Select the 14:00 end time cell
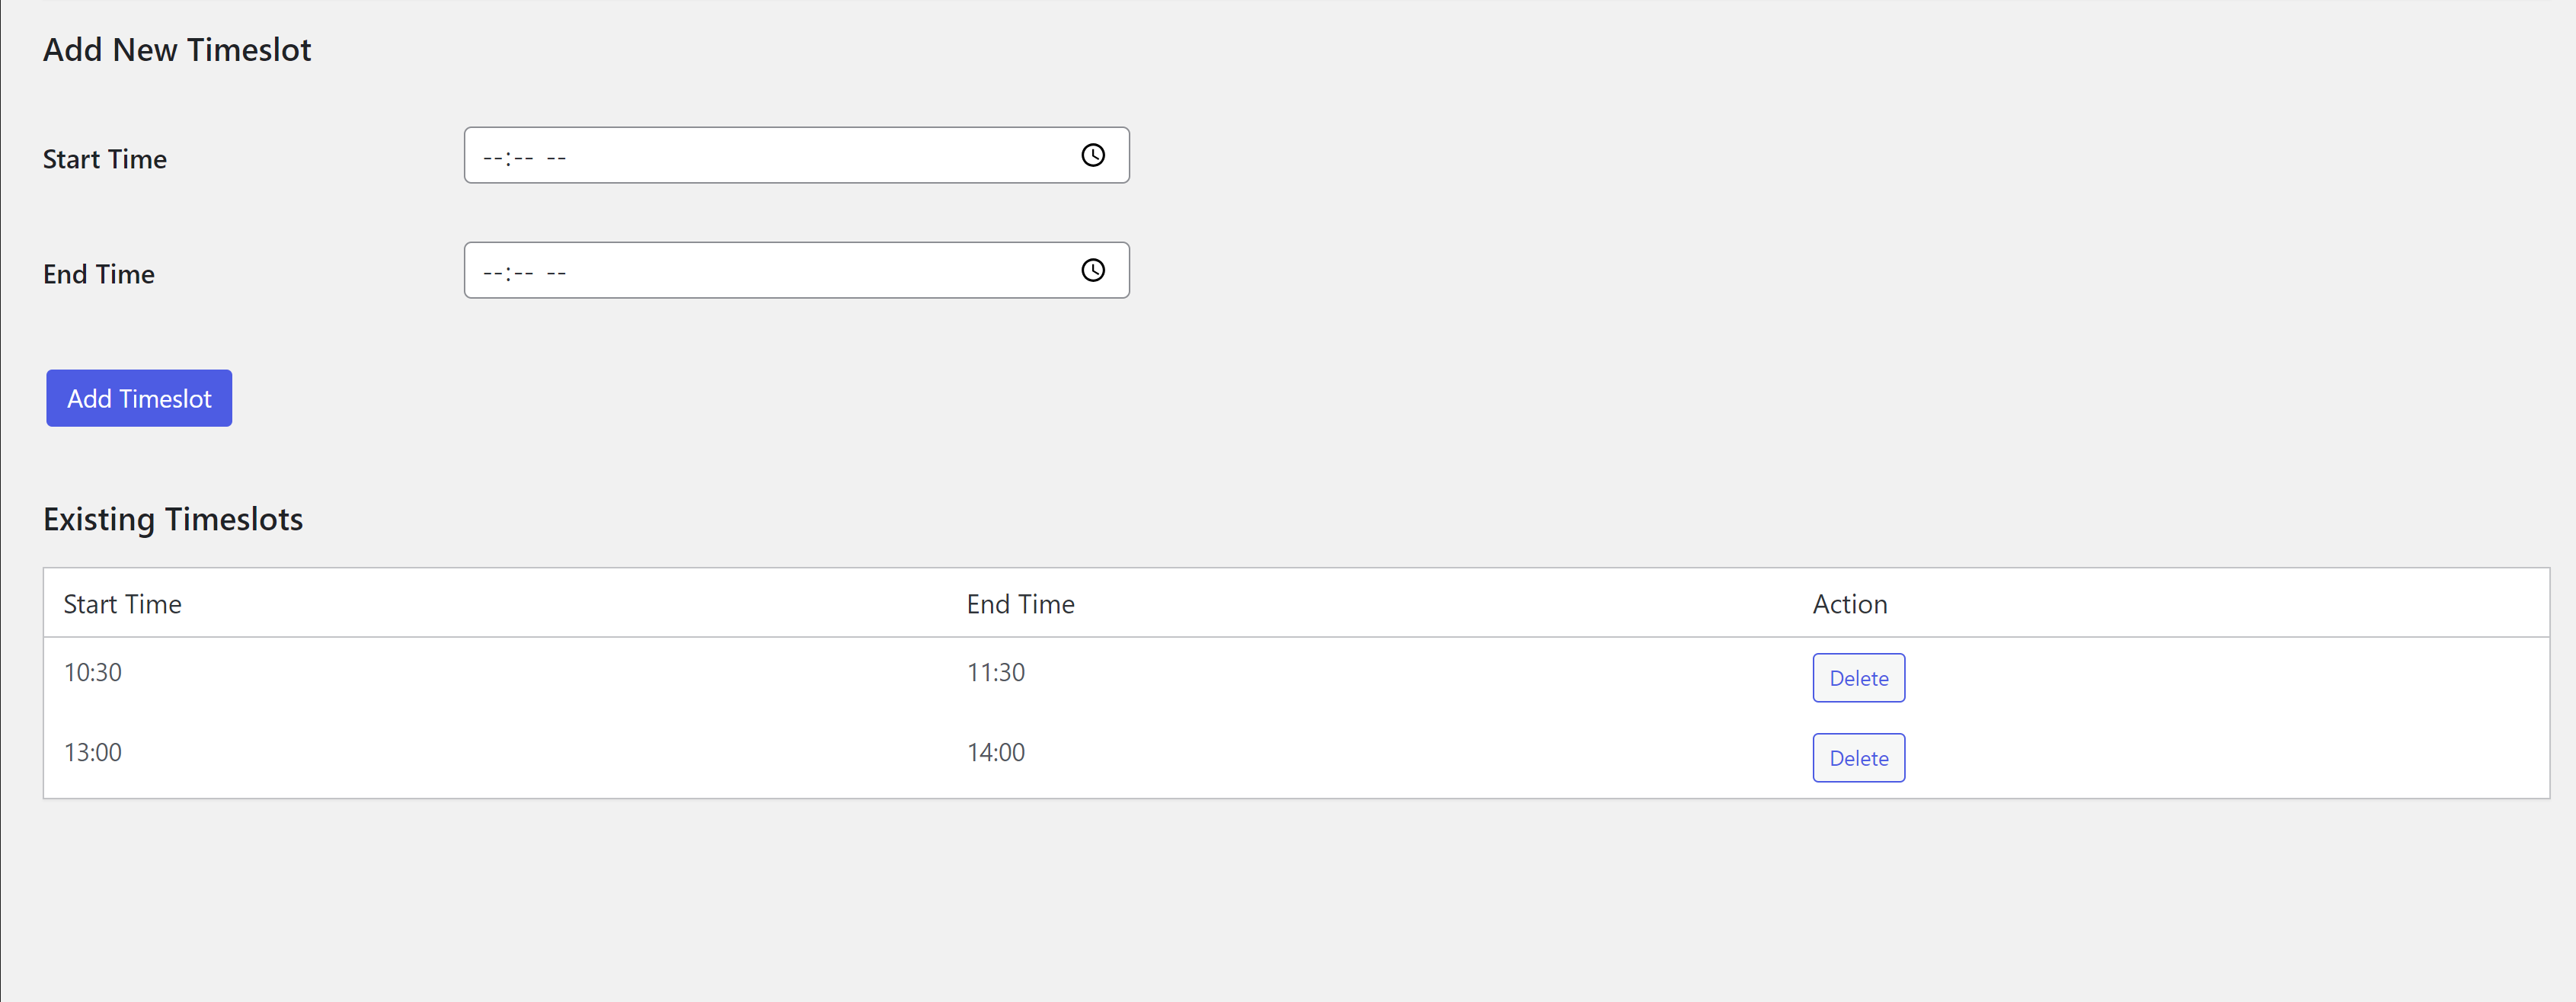 coord(995,752)
